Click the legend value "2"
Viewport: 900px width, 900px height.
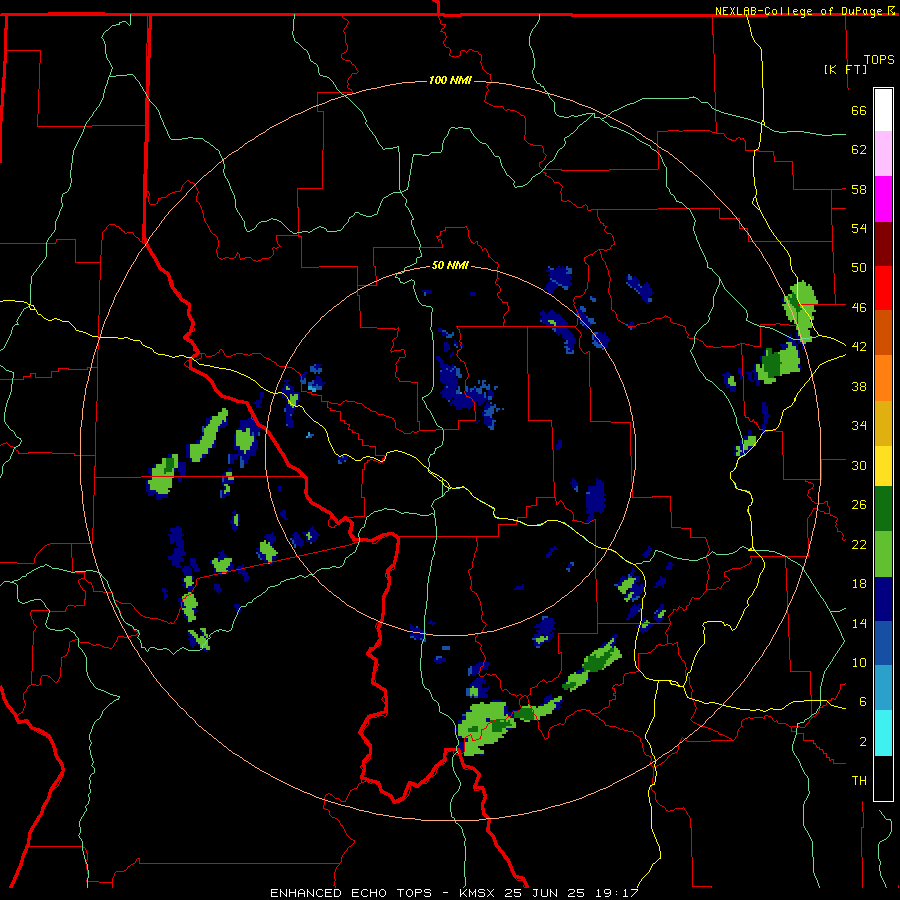[863, 742]
